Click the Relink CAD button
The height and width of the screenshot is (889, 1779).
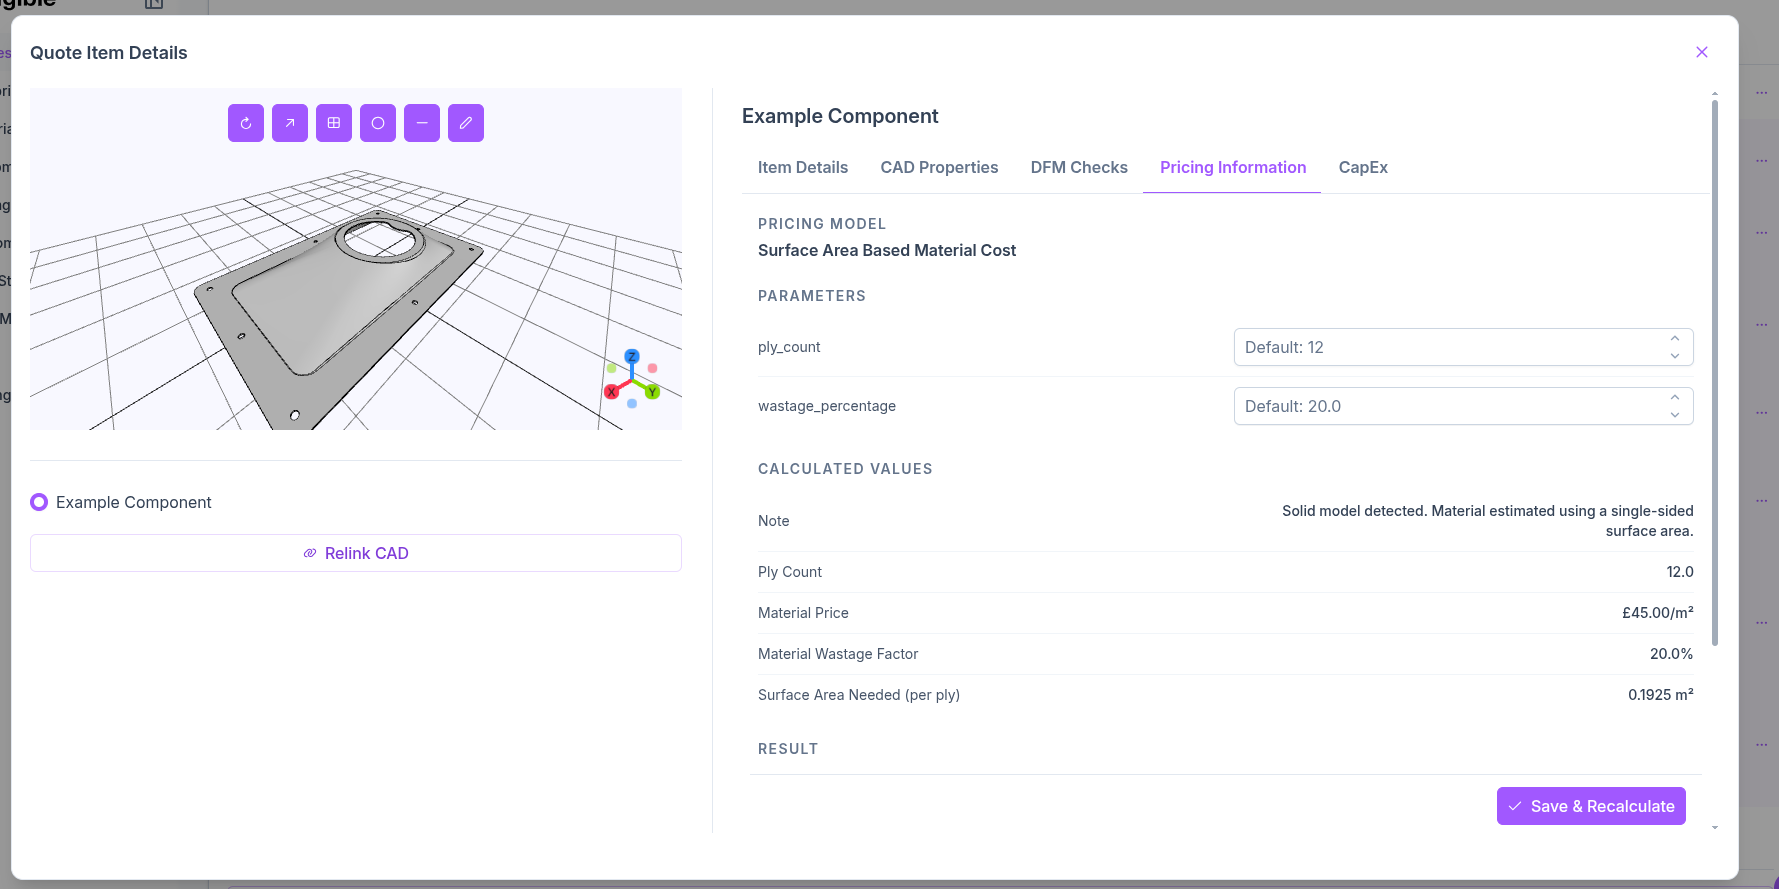coord(356,553)
